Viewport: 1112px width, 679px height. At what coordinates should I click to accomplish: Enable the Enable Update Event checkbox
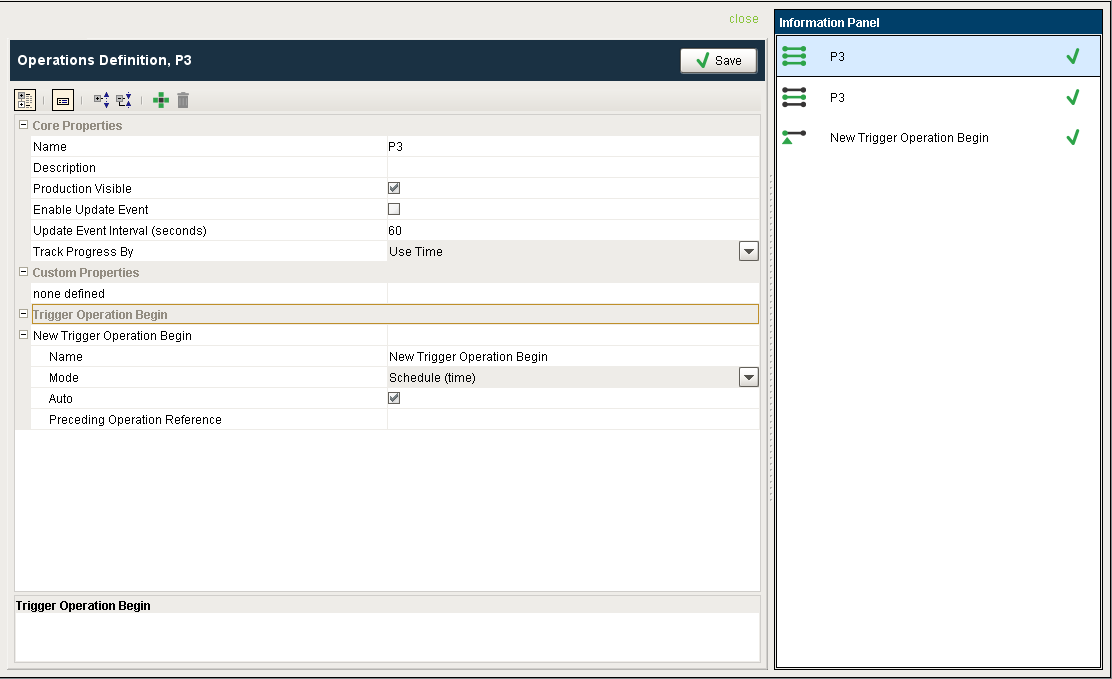click(x=394, y=209)
